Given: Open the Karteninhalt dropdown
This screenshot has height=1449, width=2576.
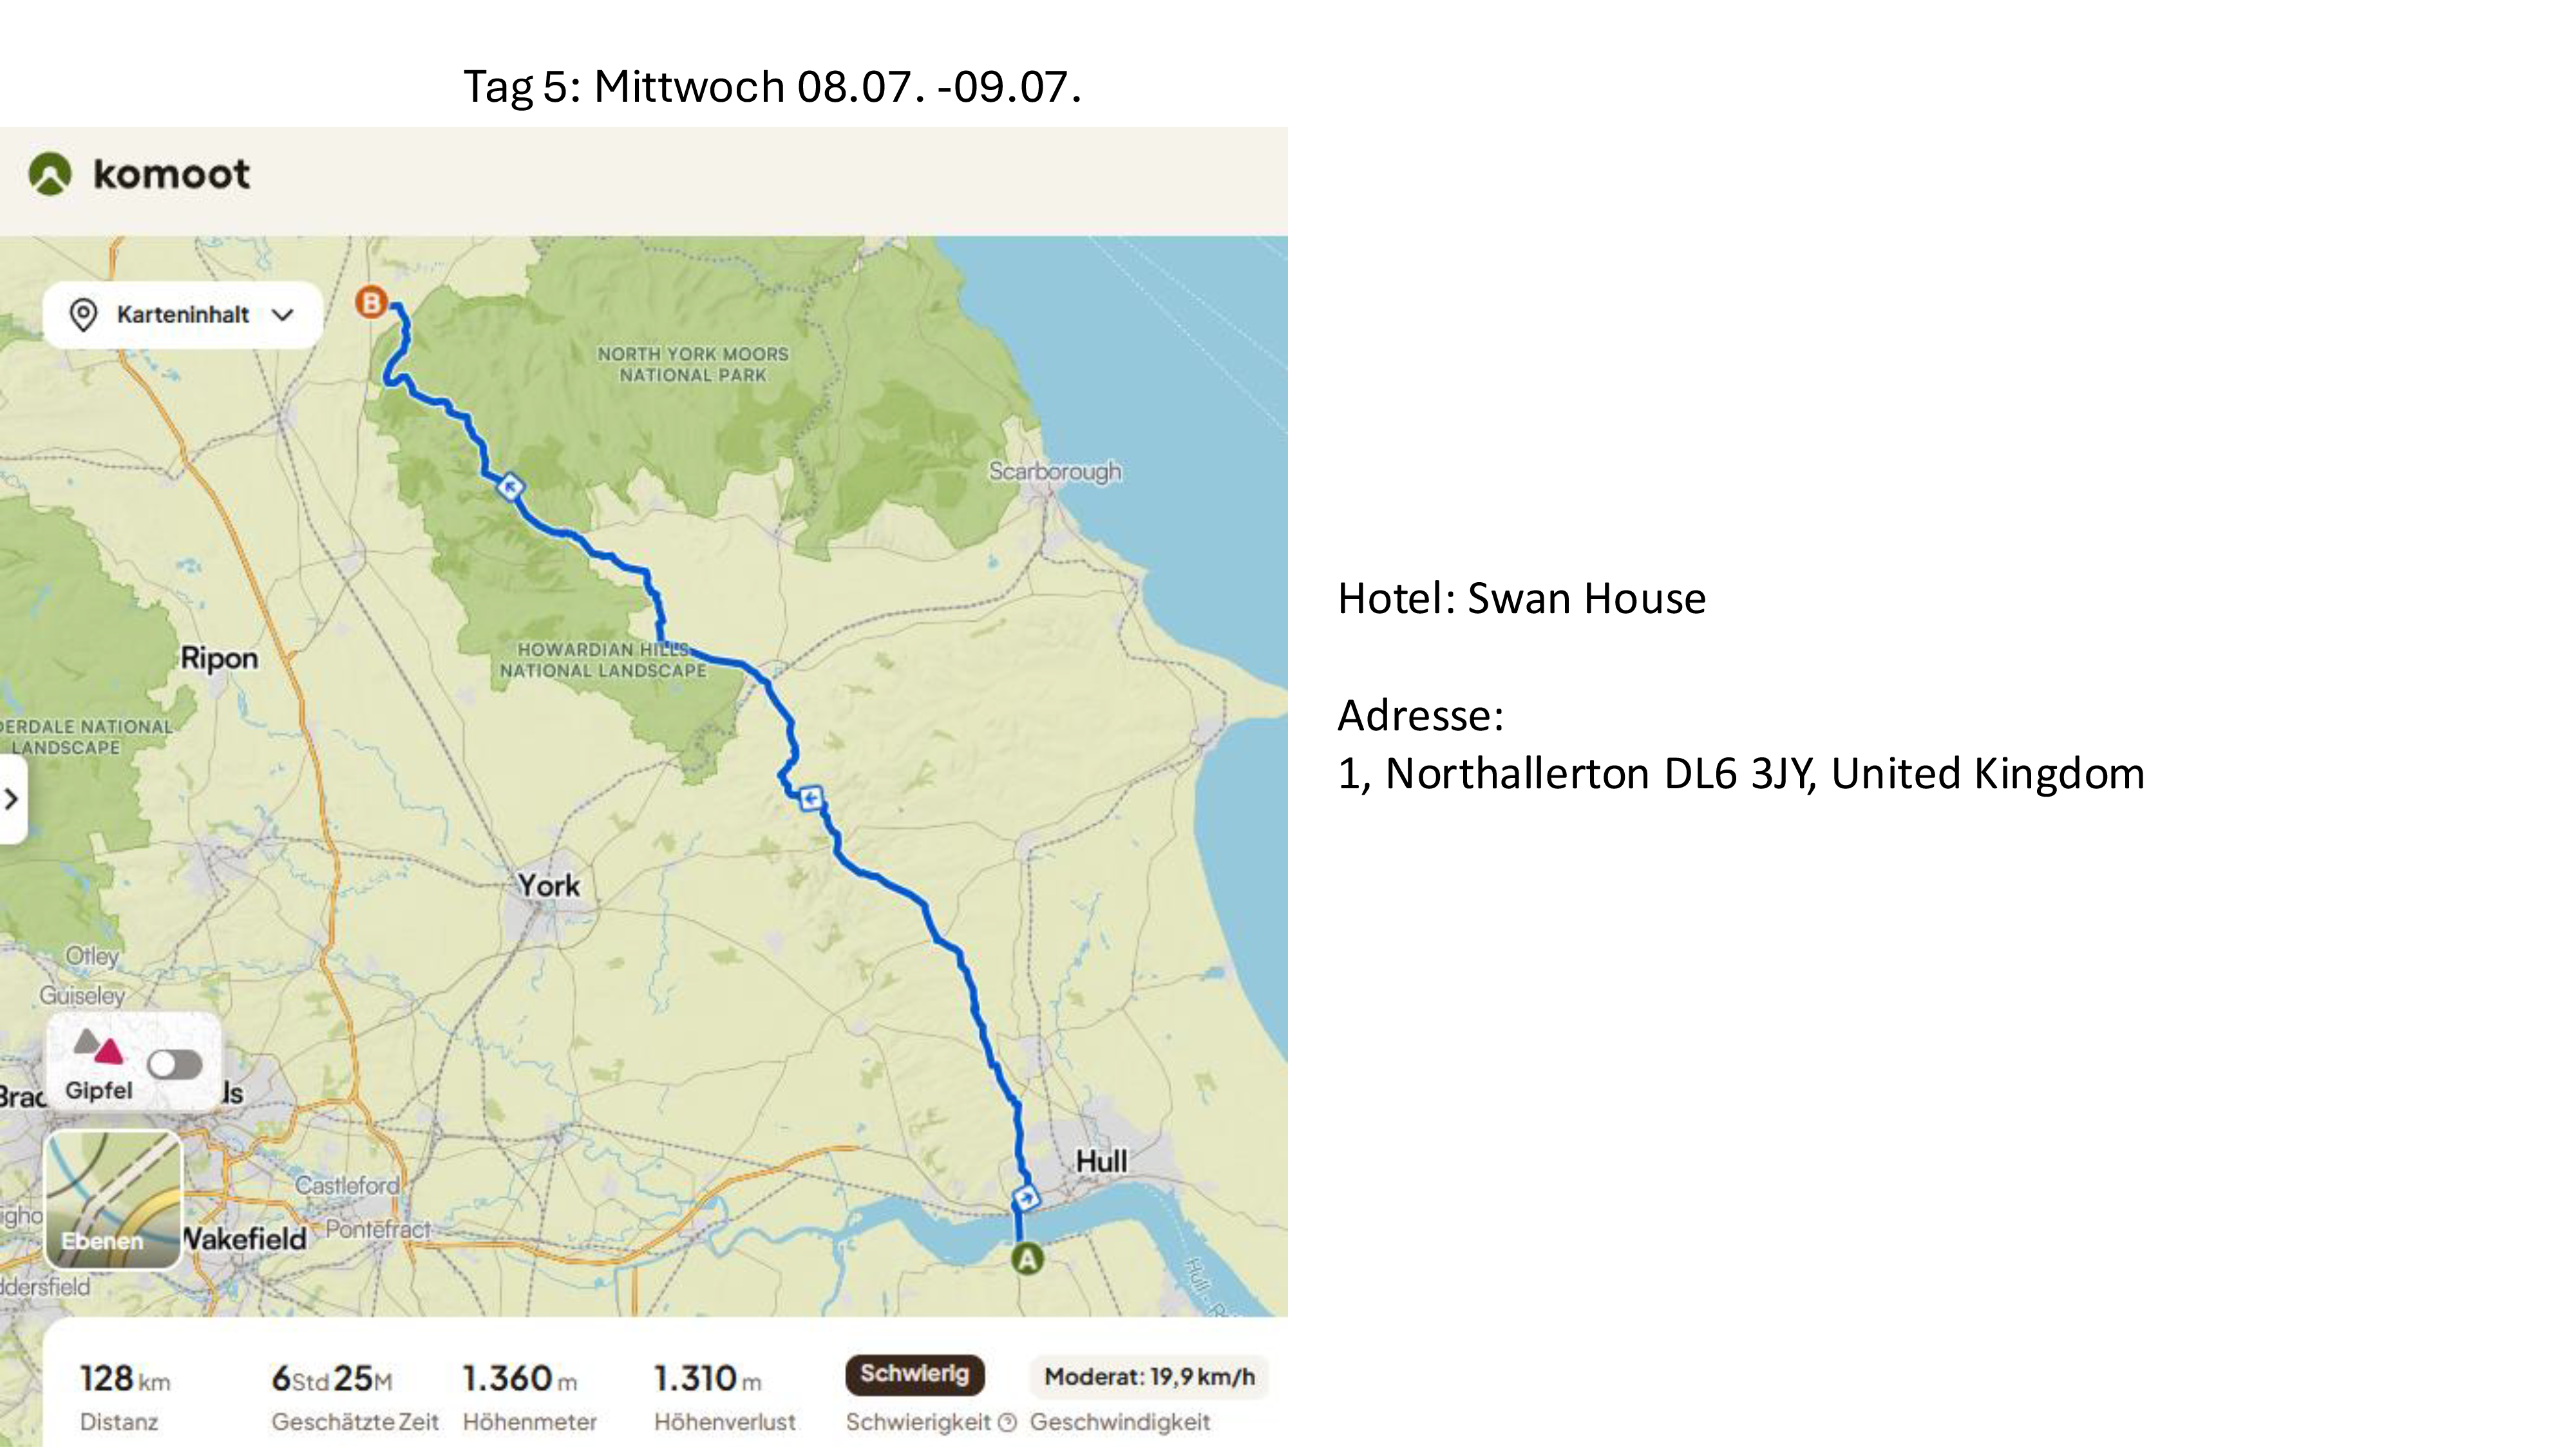Looking at the screenshot, I should coord(183,315).
